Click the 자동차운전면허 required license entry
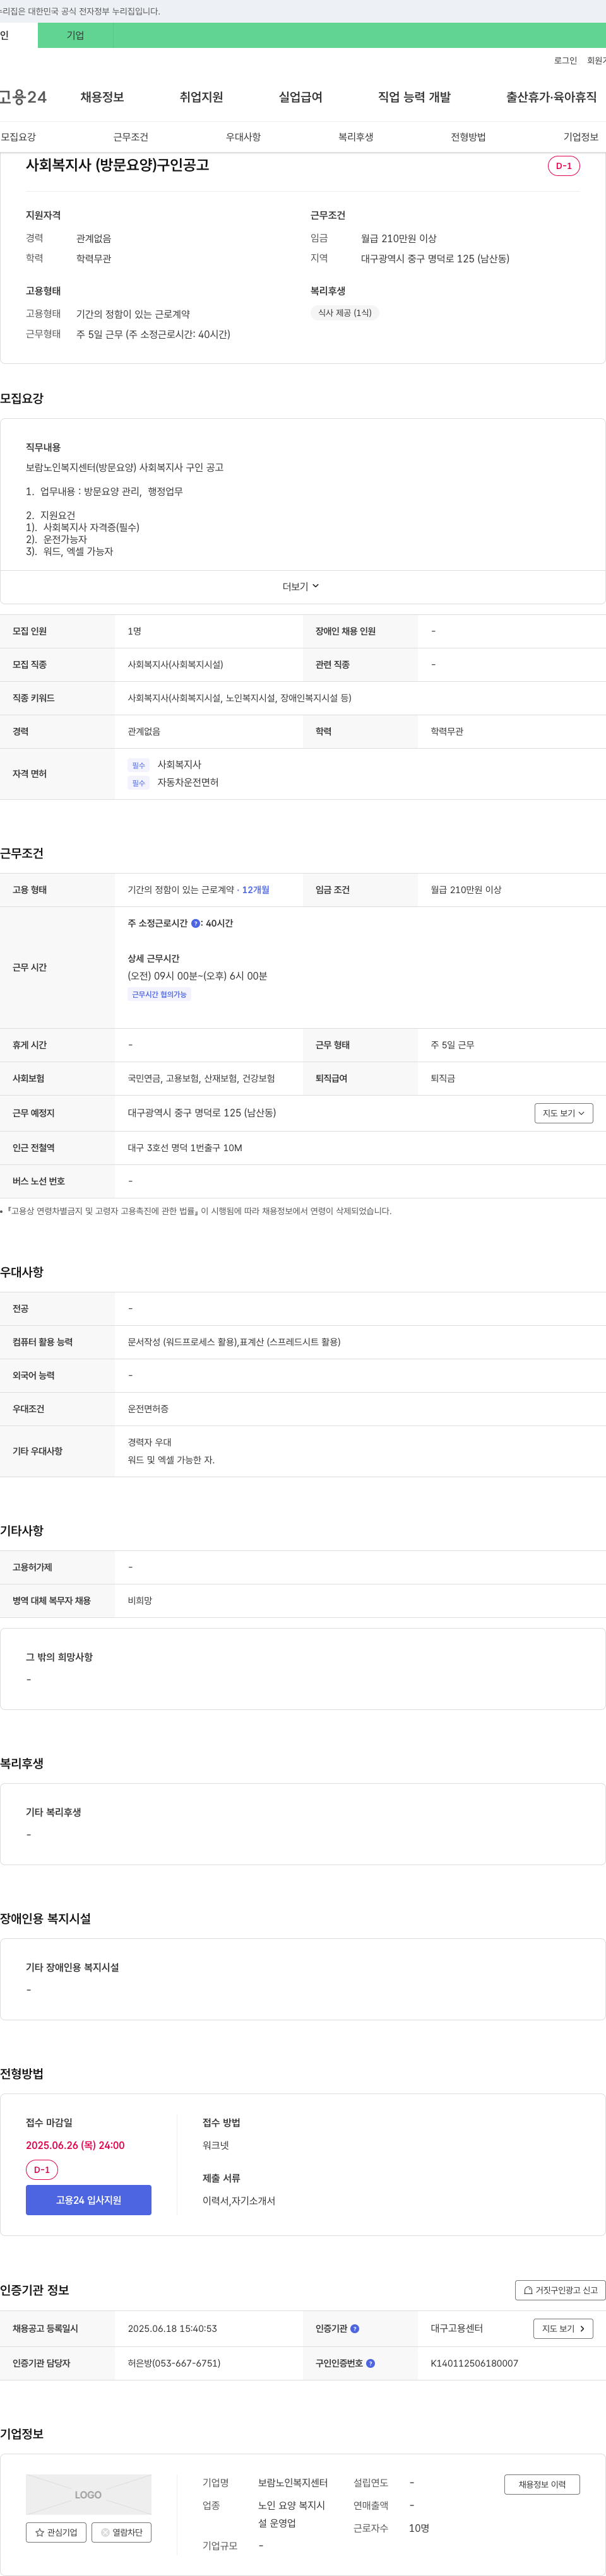This screenshot has width=606, height=2576. coord(187,783)
